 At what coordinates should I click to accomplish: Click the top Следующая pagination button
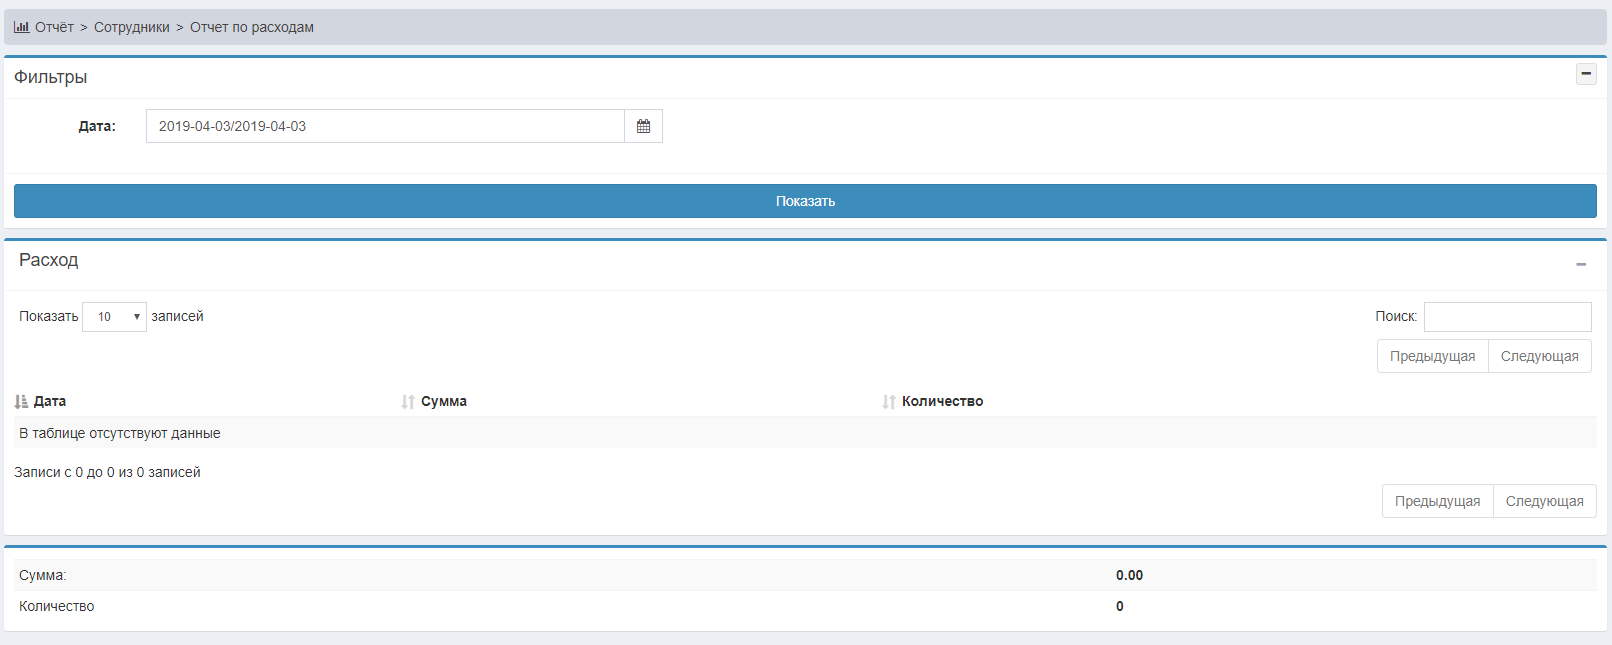1539,356
